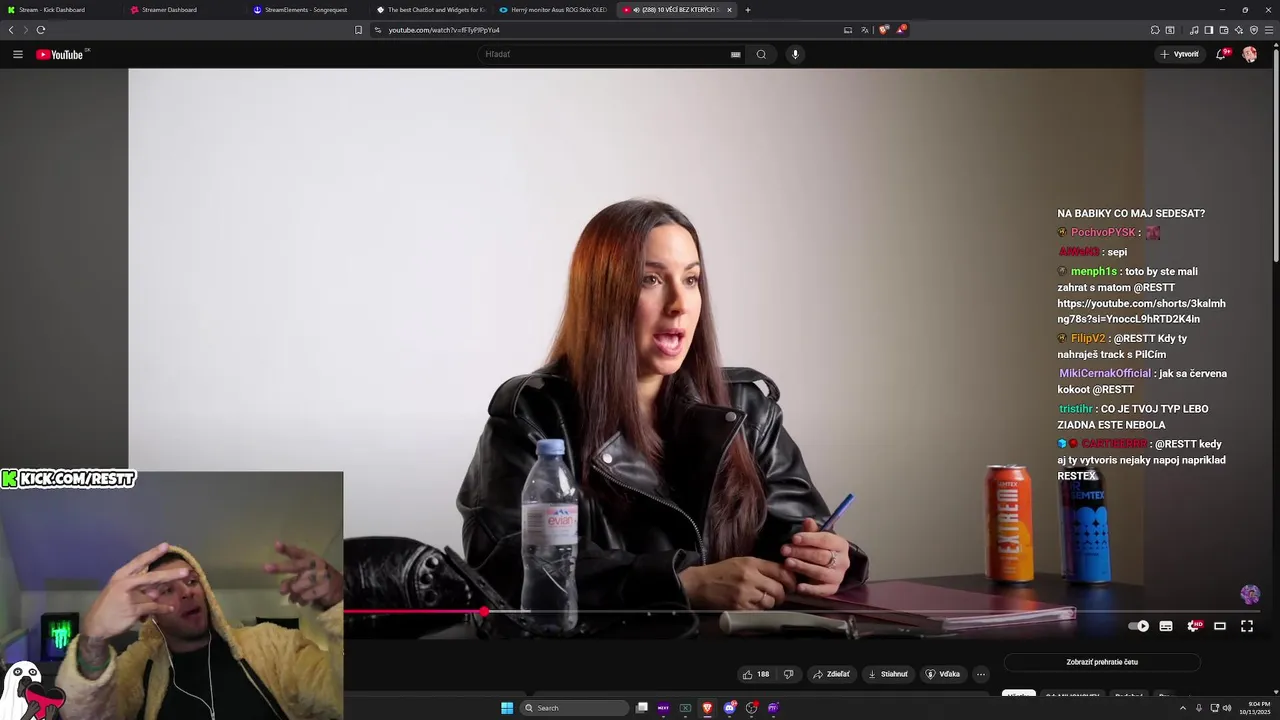Click the youtube.com address bar URL

(x=444, y=30)
